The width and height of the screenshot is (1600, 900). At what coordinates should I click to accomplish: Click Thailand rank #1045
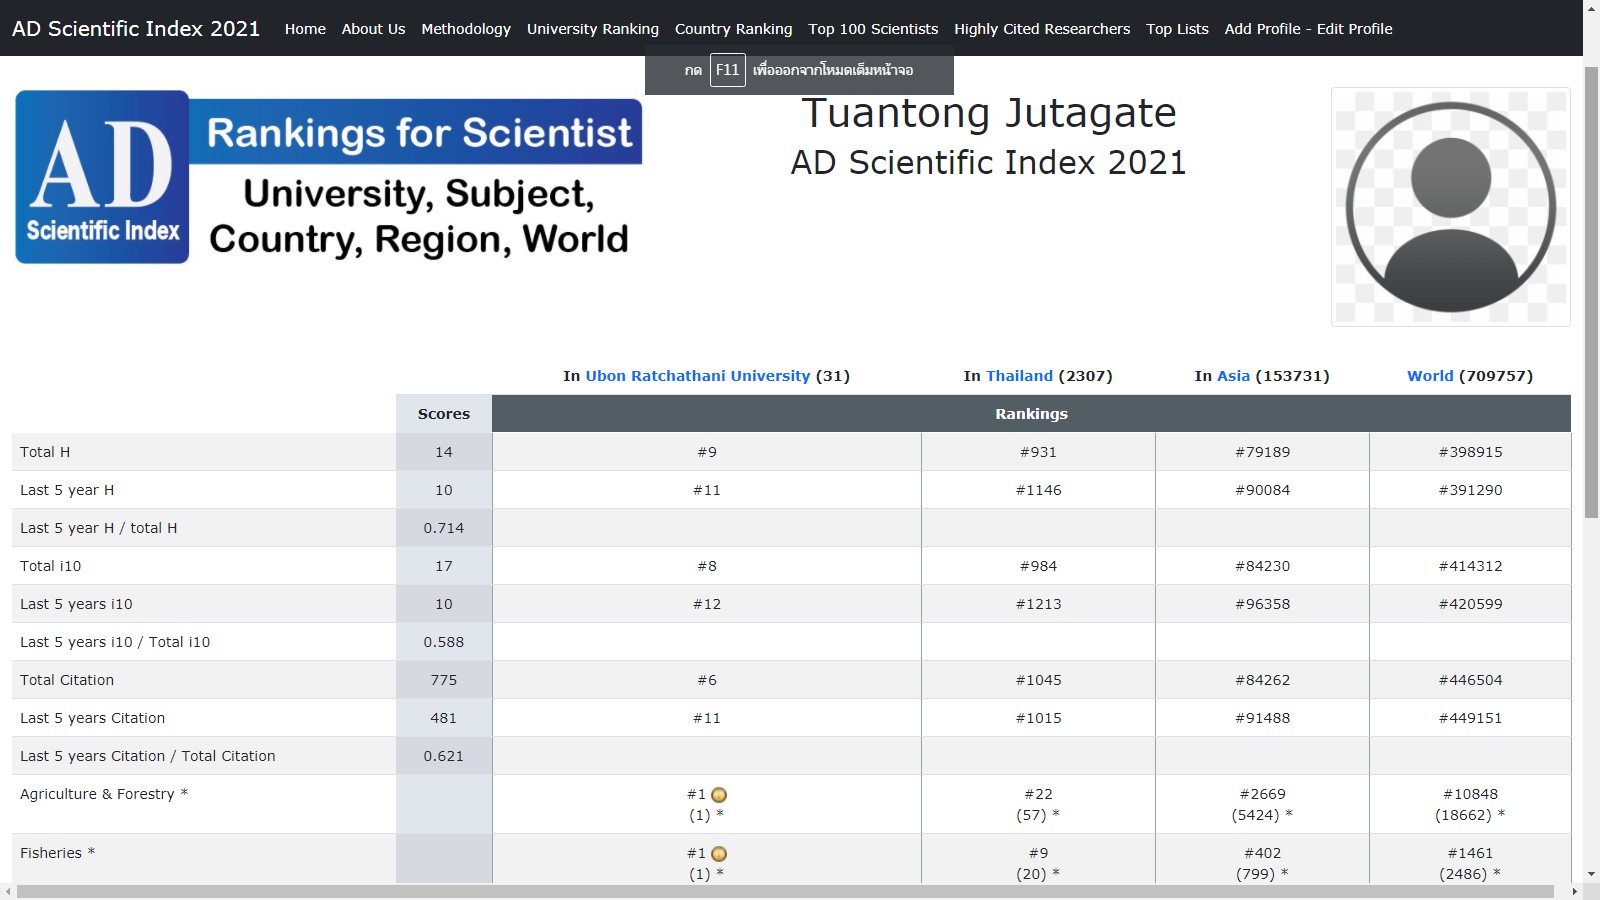1038,680
